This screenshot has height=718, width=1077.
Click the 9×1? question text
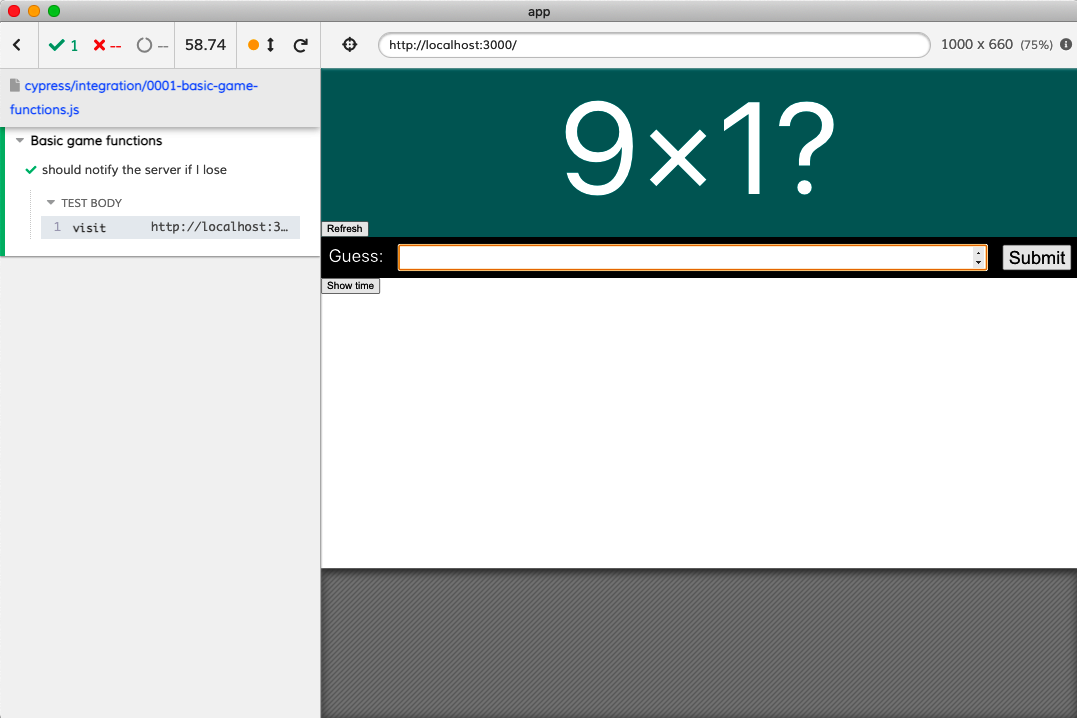pyautogui.click(x=699, y=148)
